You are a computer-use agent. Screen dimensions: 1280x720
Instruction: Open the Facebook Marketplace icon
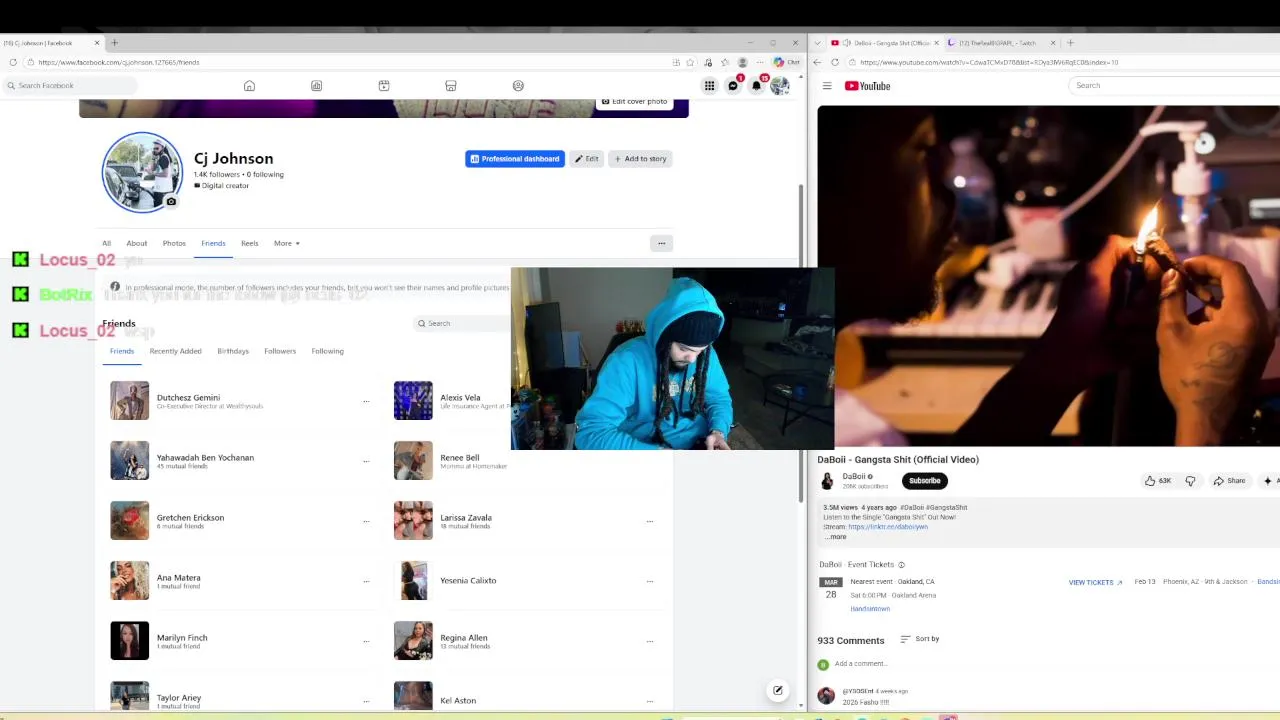pos(451,86)
